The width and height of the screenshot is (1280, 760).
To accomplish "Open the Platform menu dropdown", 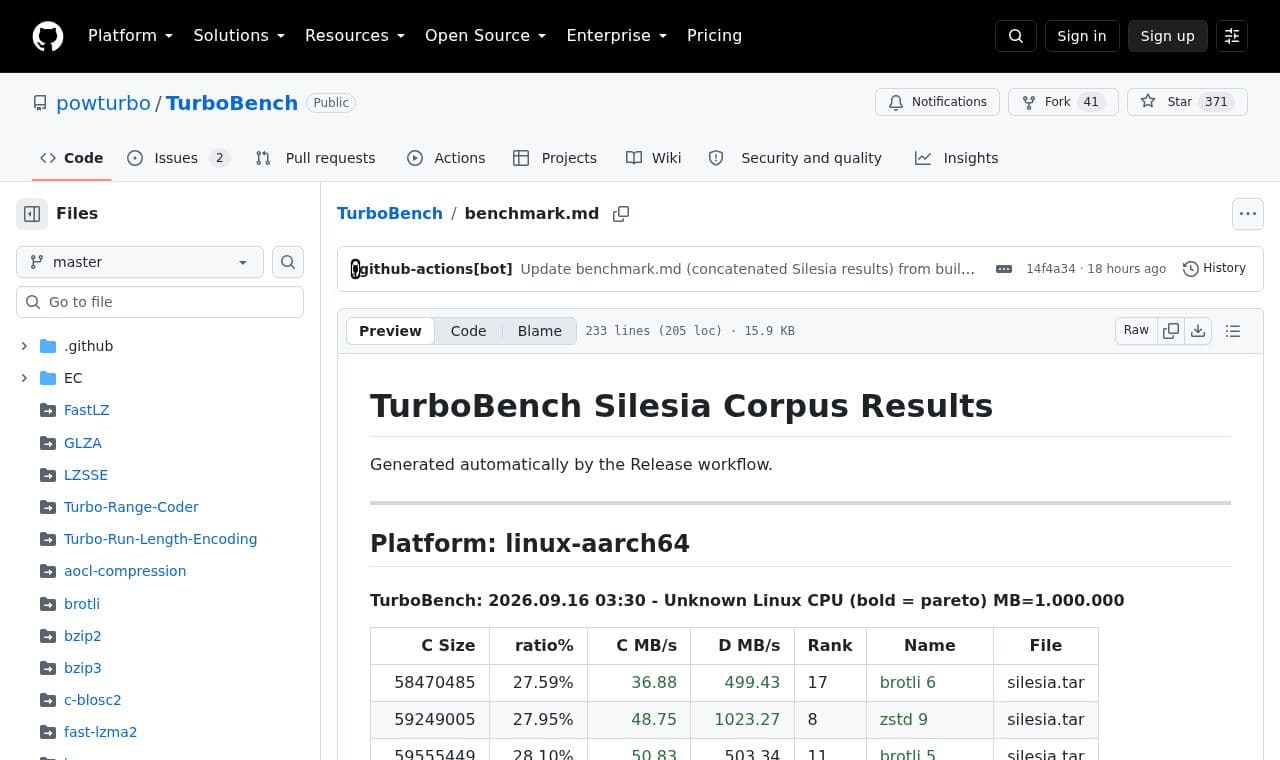I will [x=130, y=36].
